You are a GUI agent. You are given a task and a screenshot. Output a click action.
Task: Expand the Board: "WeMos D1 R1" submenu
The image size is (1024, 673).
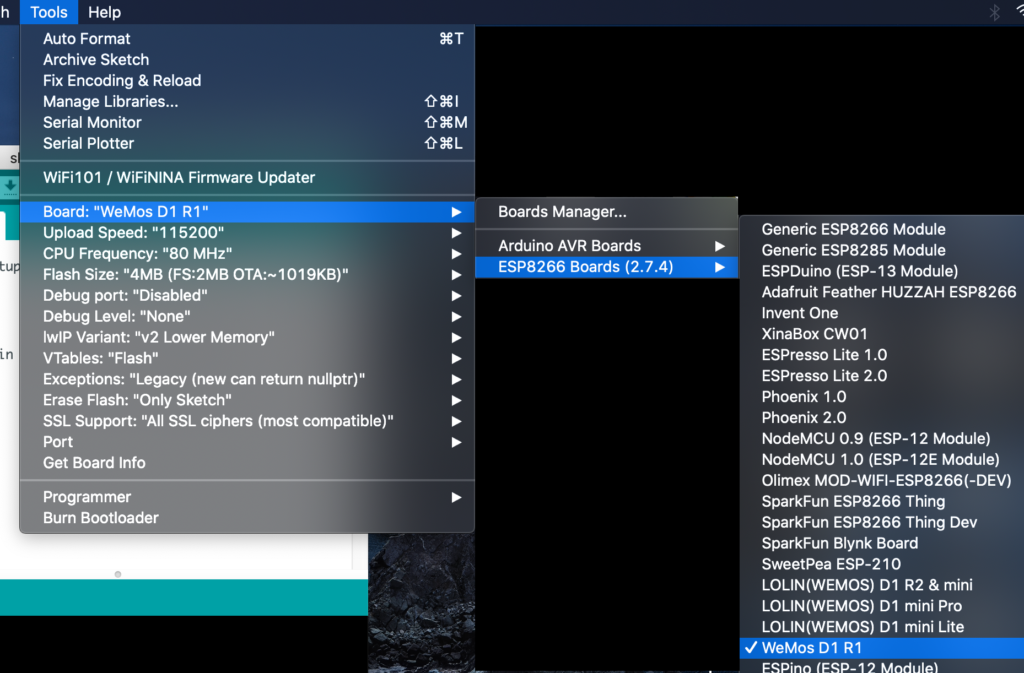click(x=248, y=211)
